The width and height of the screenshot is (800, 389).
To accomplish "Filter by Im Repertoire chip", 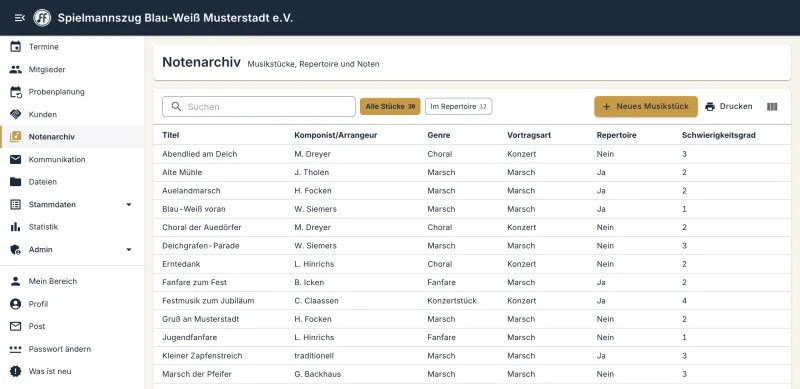I will (x=458, y=106).
